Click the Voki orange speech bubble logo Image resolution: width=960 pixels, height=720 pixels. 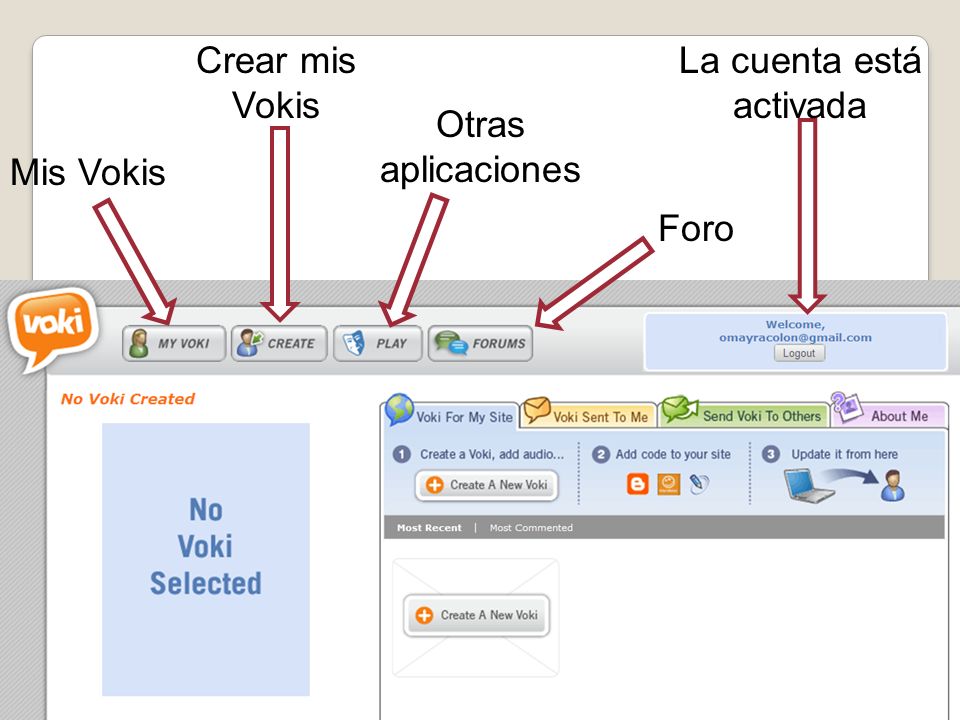coord(53,329)
